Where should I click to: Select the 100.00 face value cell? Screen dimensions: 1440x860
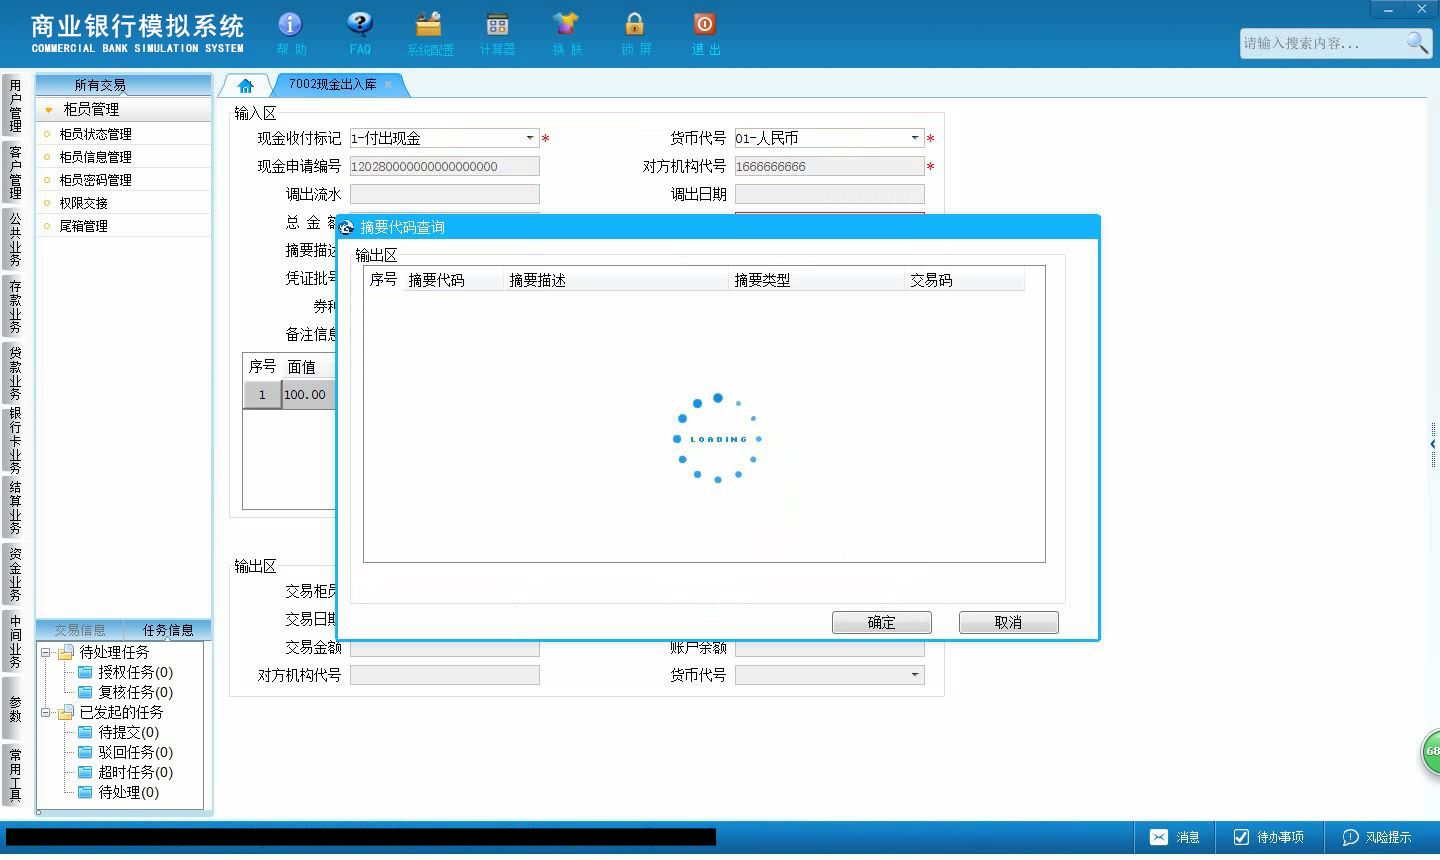pyautogui.click(x=308, y=394)
